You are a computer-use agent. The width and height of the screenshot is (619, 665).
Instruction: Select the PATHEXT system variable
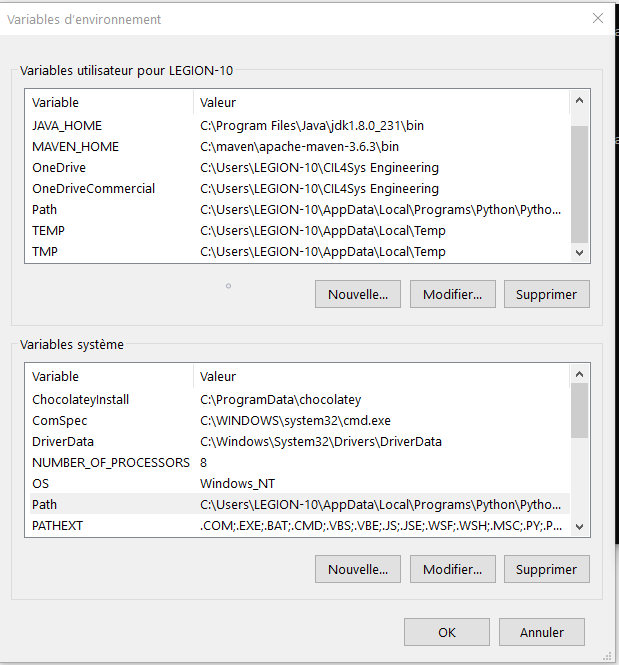[x=299, y=525]
